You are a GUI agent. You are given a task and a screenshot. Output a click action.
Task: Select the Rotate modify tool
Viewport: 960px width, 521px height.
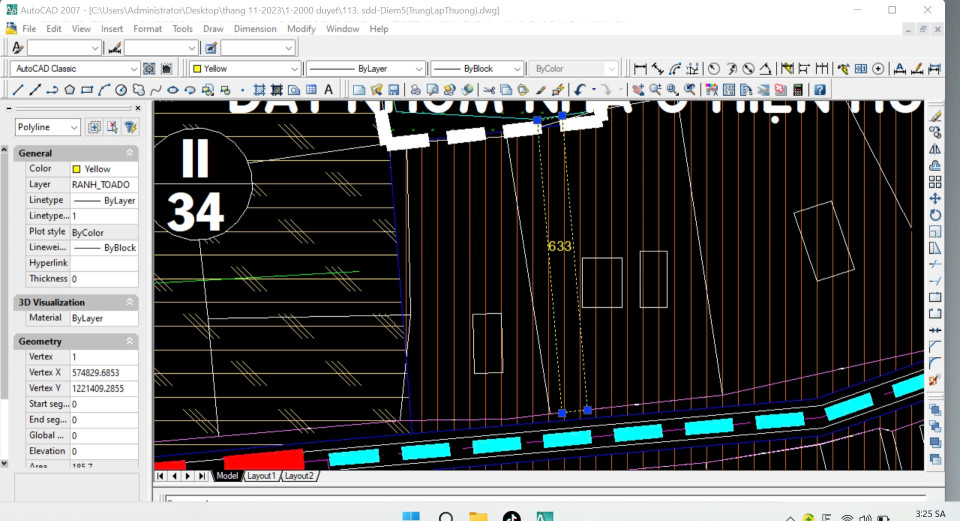[x=935, y=215]
